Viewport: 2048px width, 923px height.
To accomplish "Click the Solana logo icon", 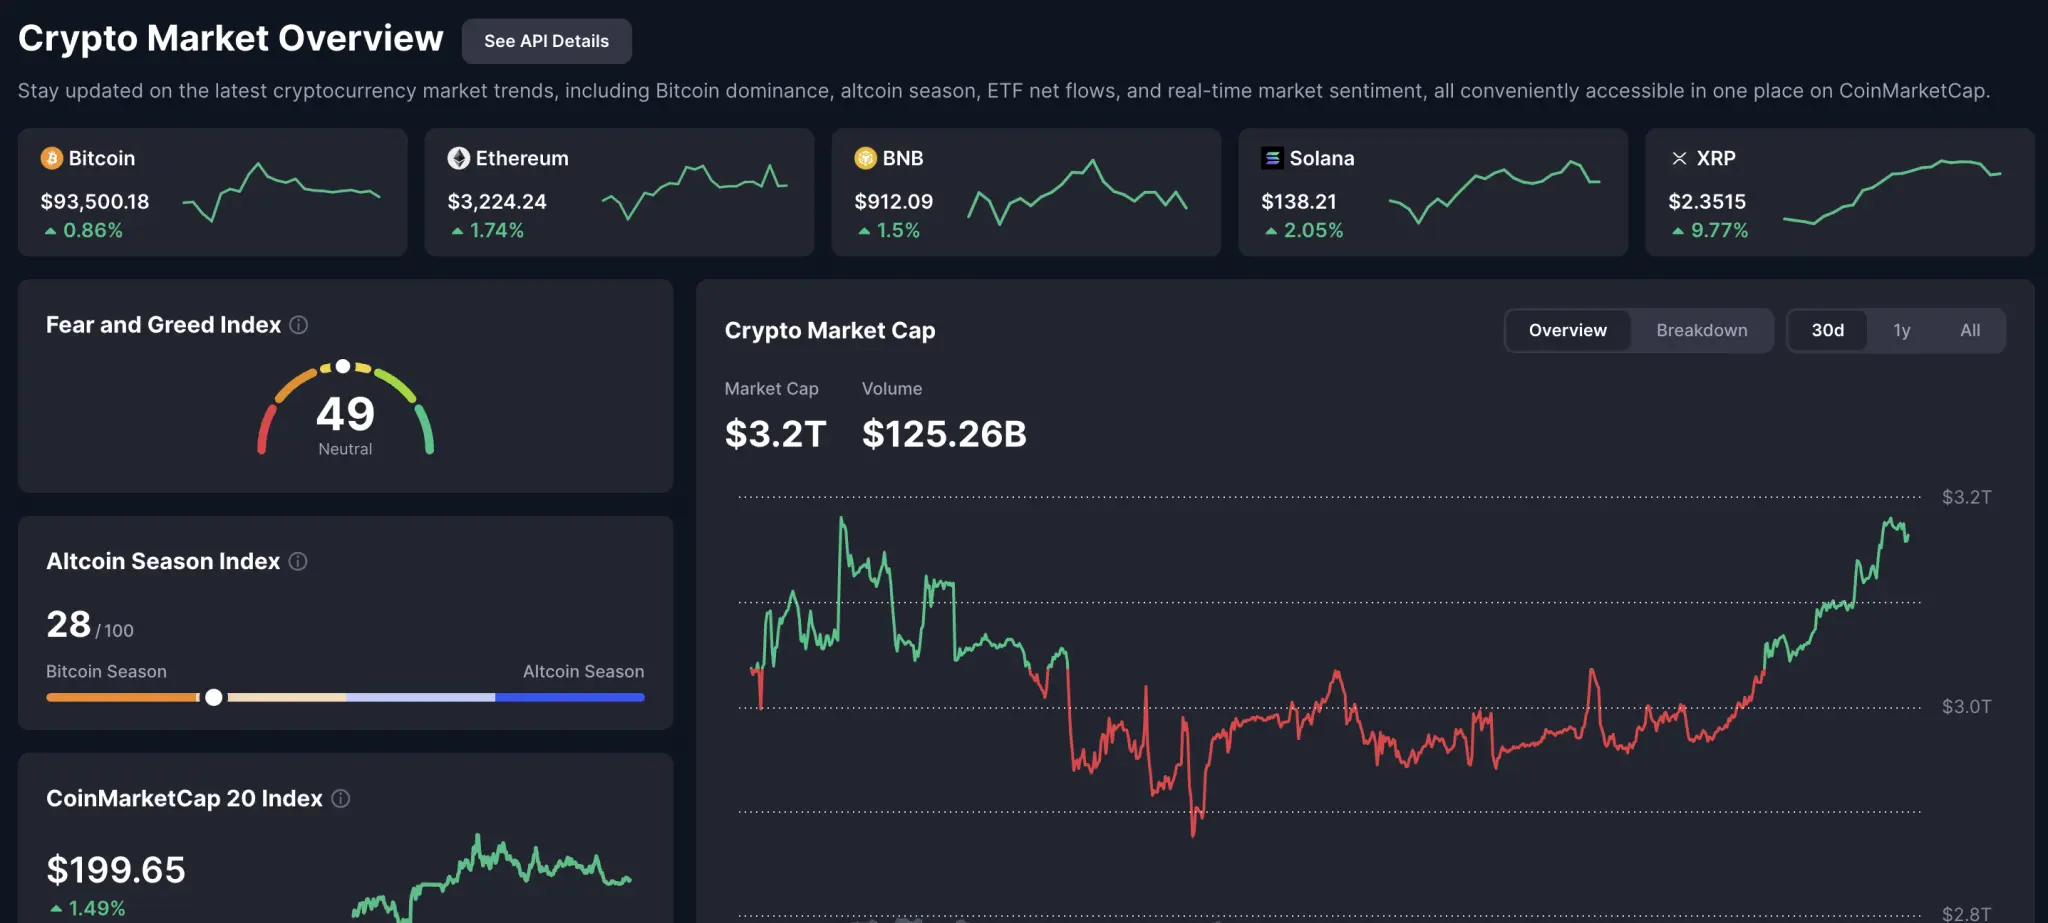I will click(1270, 158).
